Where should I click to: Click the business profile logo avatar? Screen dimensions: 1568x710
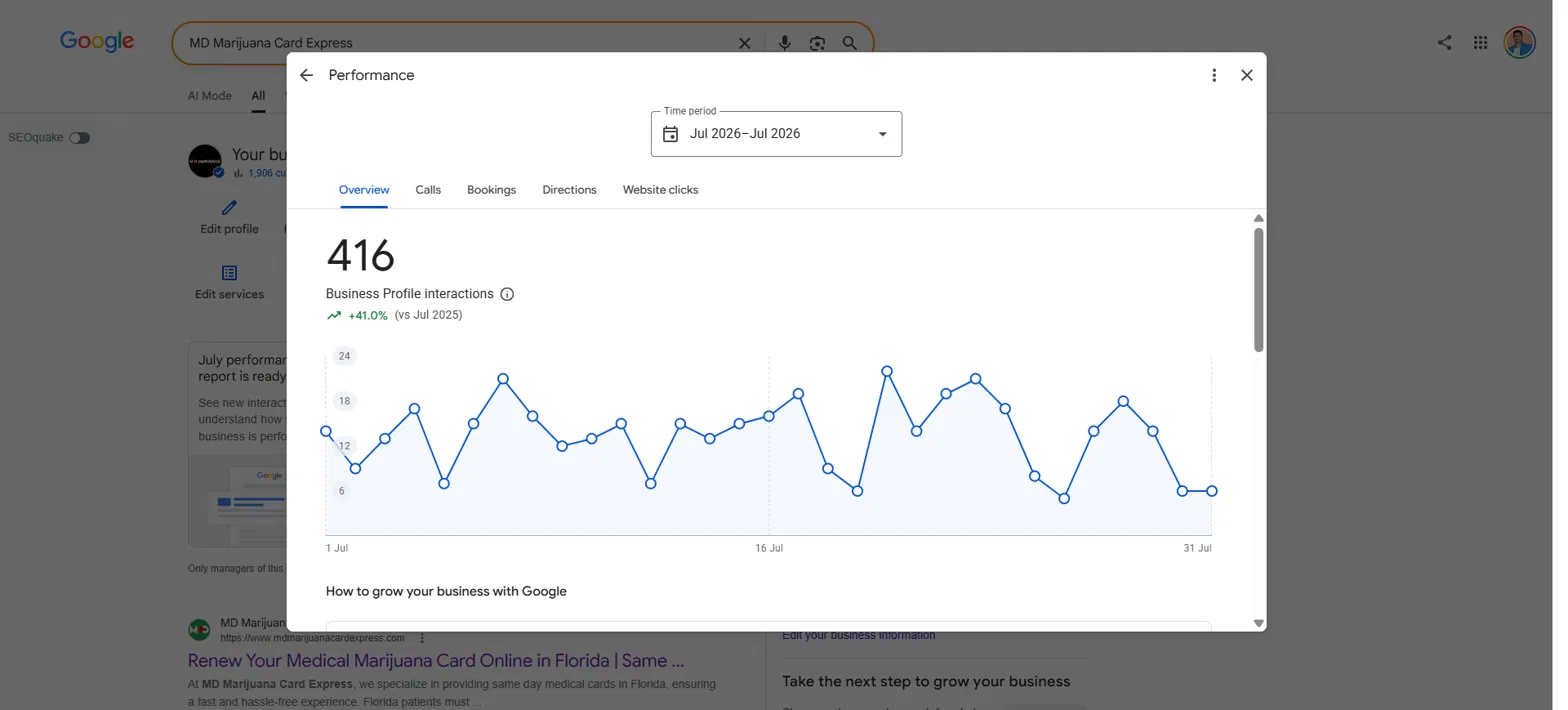click(x=205, y=160)
